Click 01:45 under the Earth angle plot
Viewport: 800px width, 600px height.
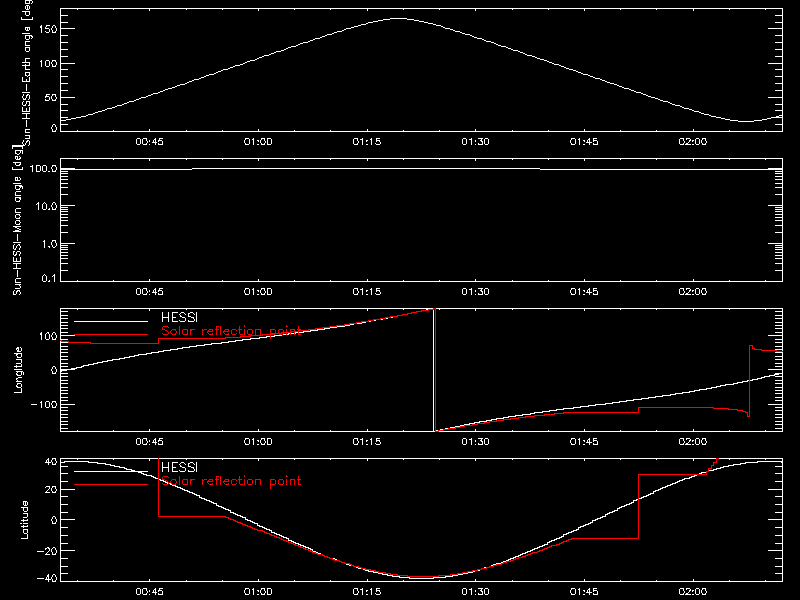click(584, 141)
